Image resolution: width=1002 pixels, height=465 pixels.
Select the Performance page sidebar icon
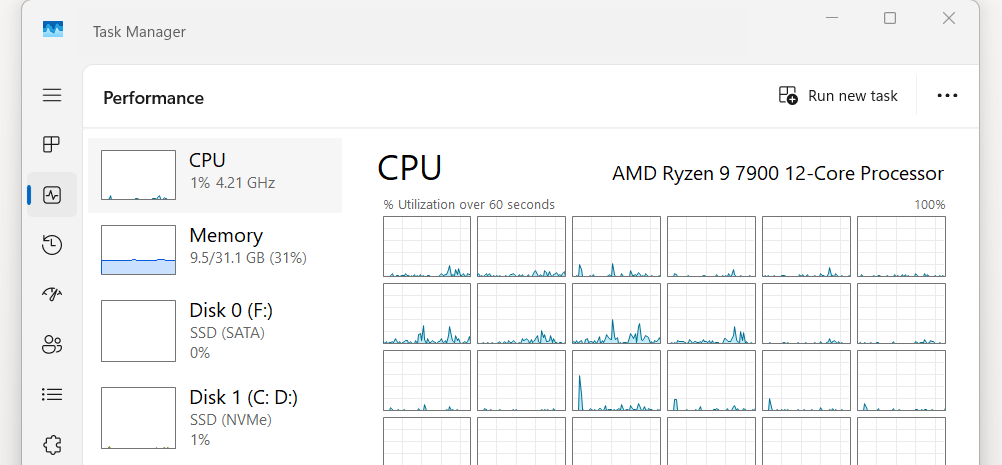pos(52,195)
